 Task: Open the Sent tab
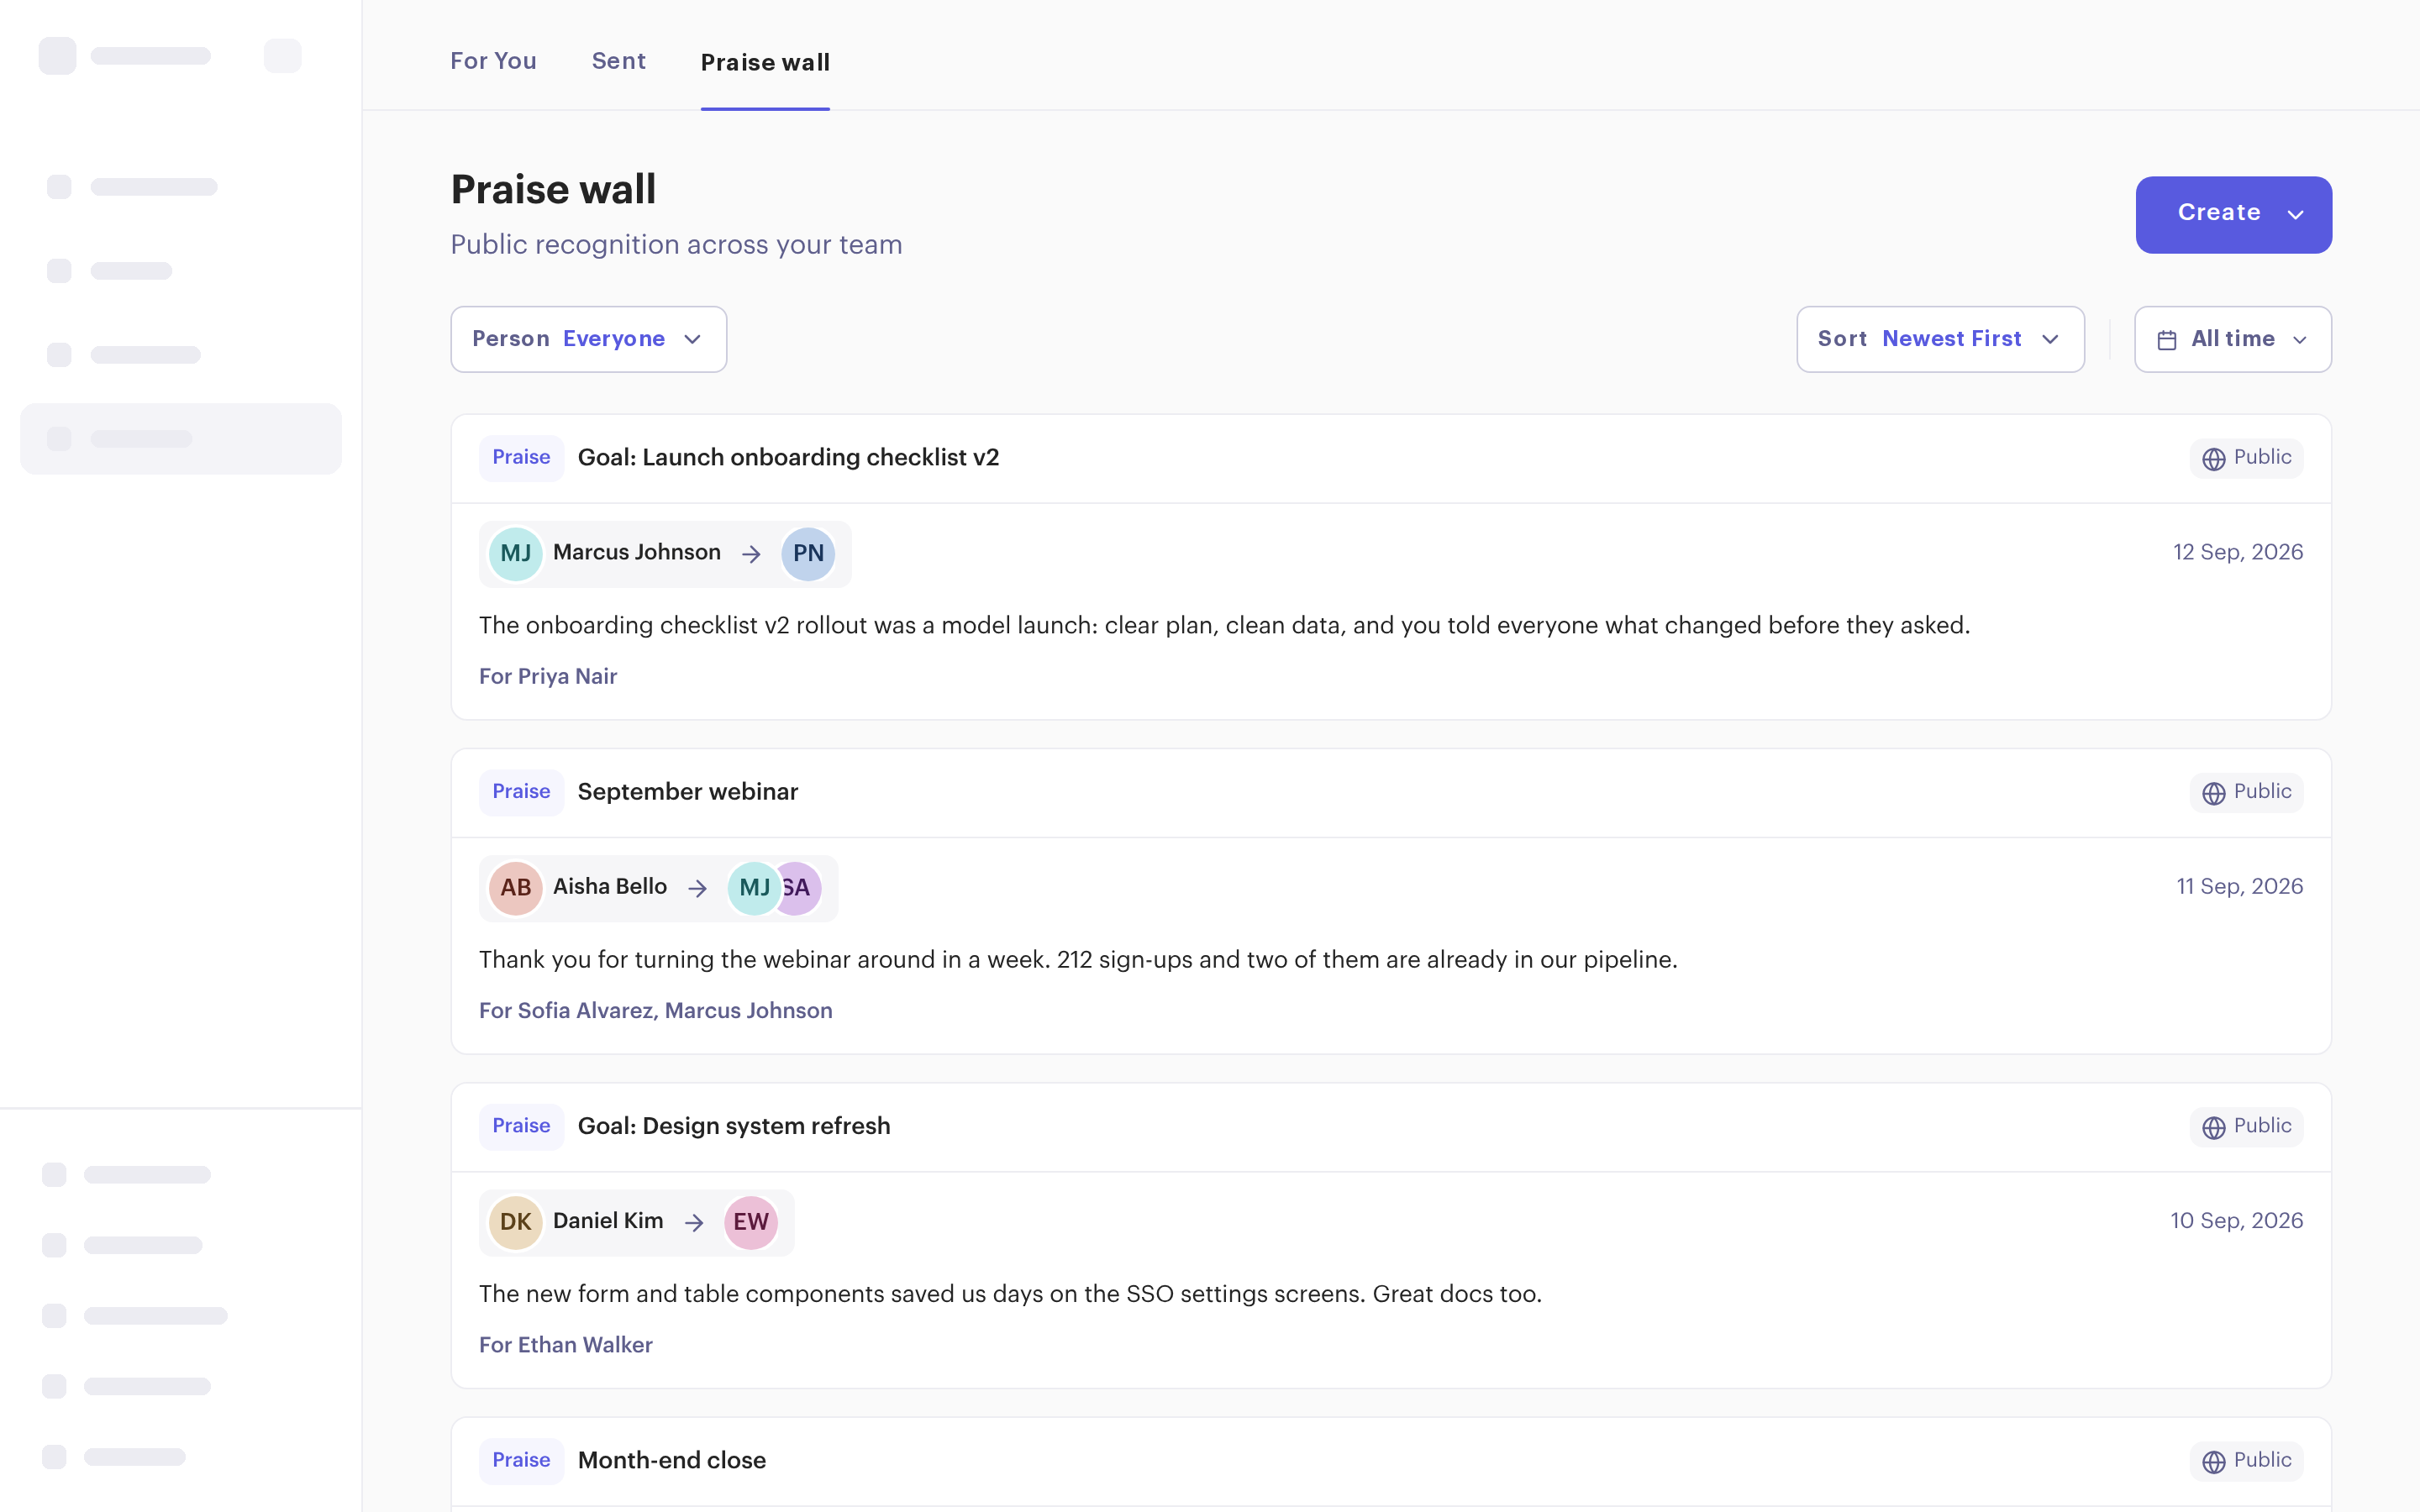(x=618, y=61)
